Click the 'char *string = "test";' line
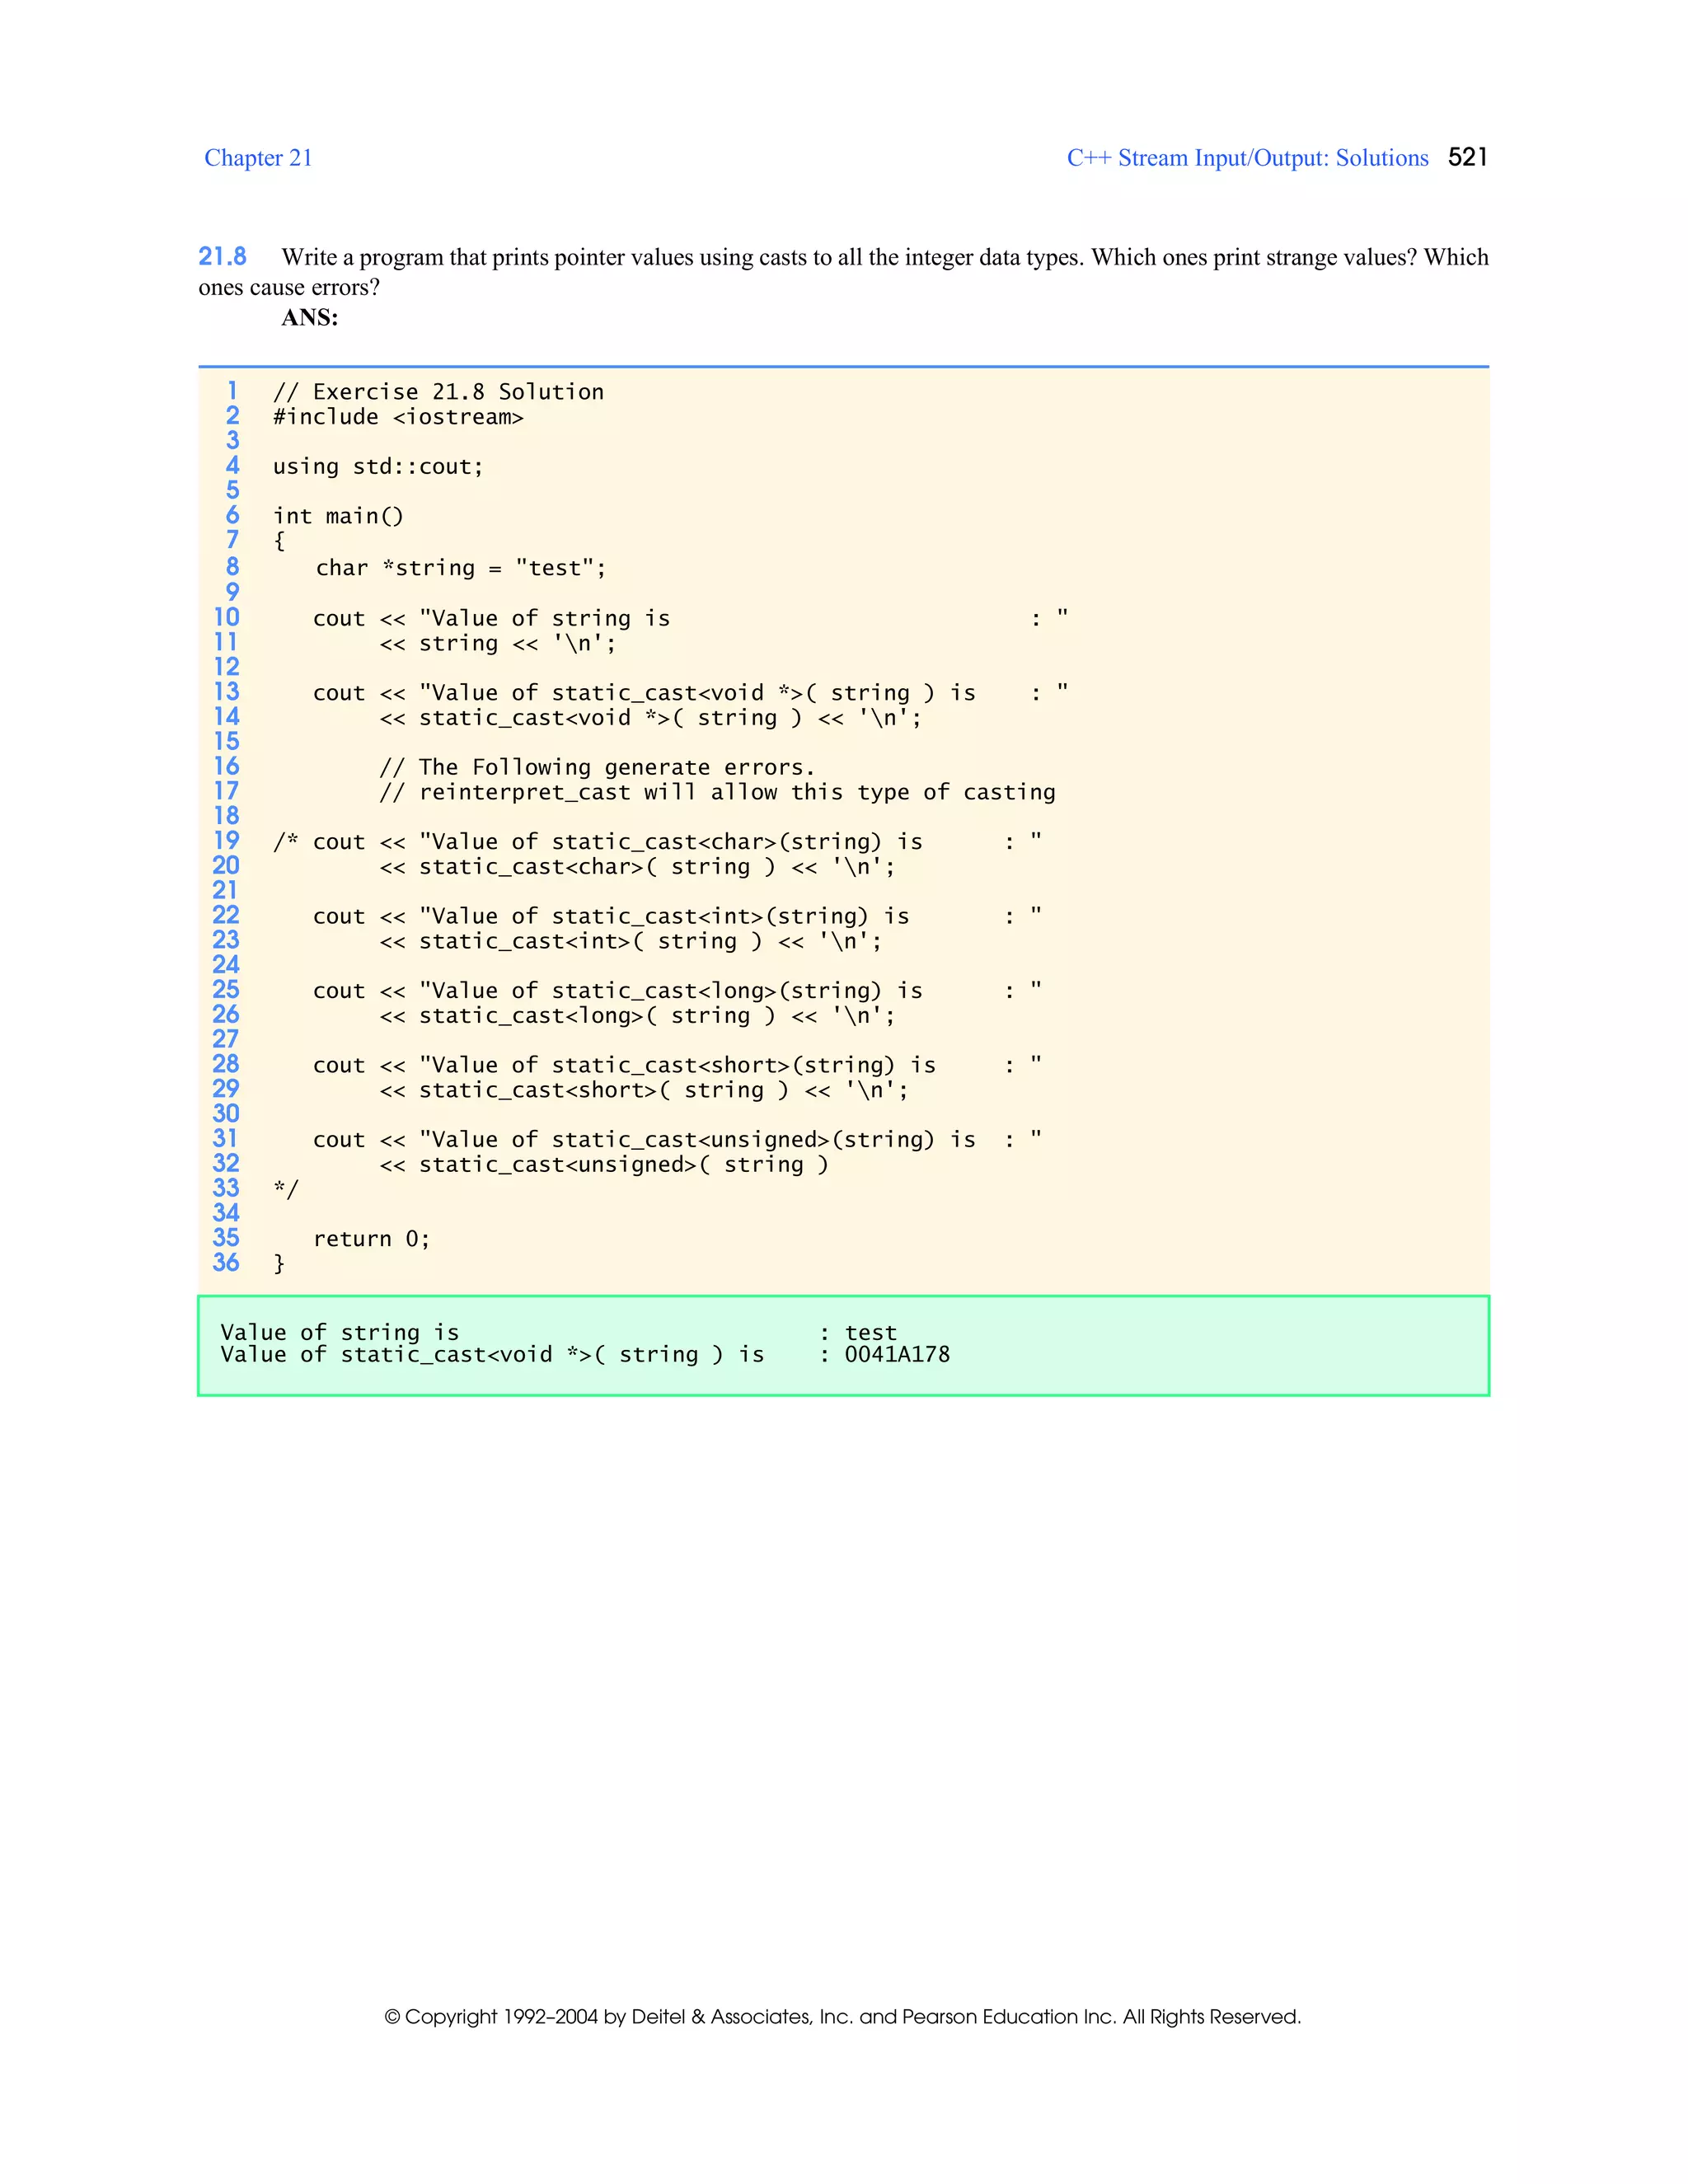 pos(461,568)
